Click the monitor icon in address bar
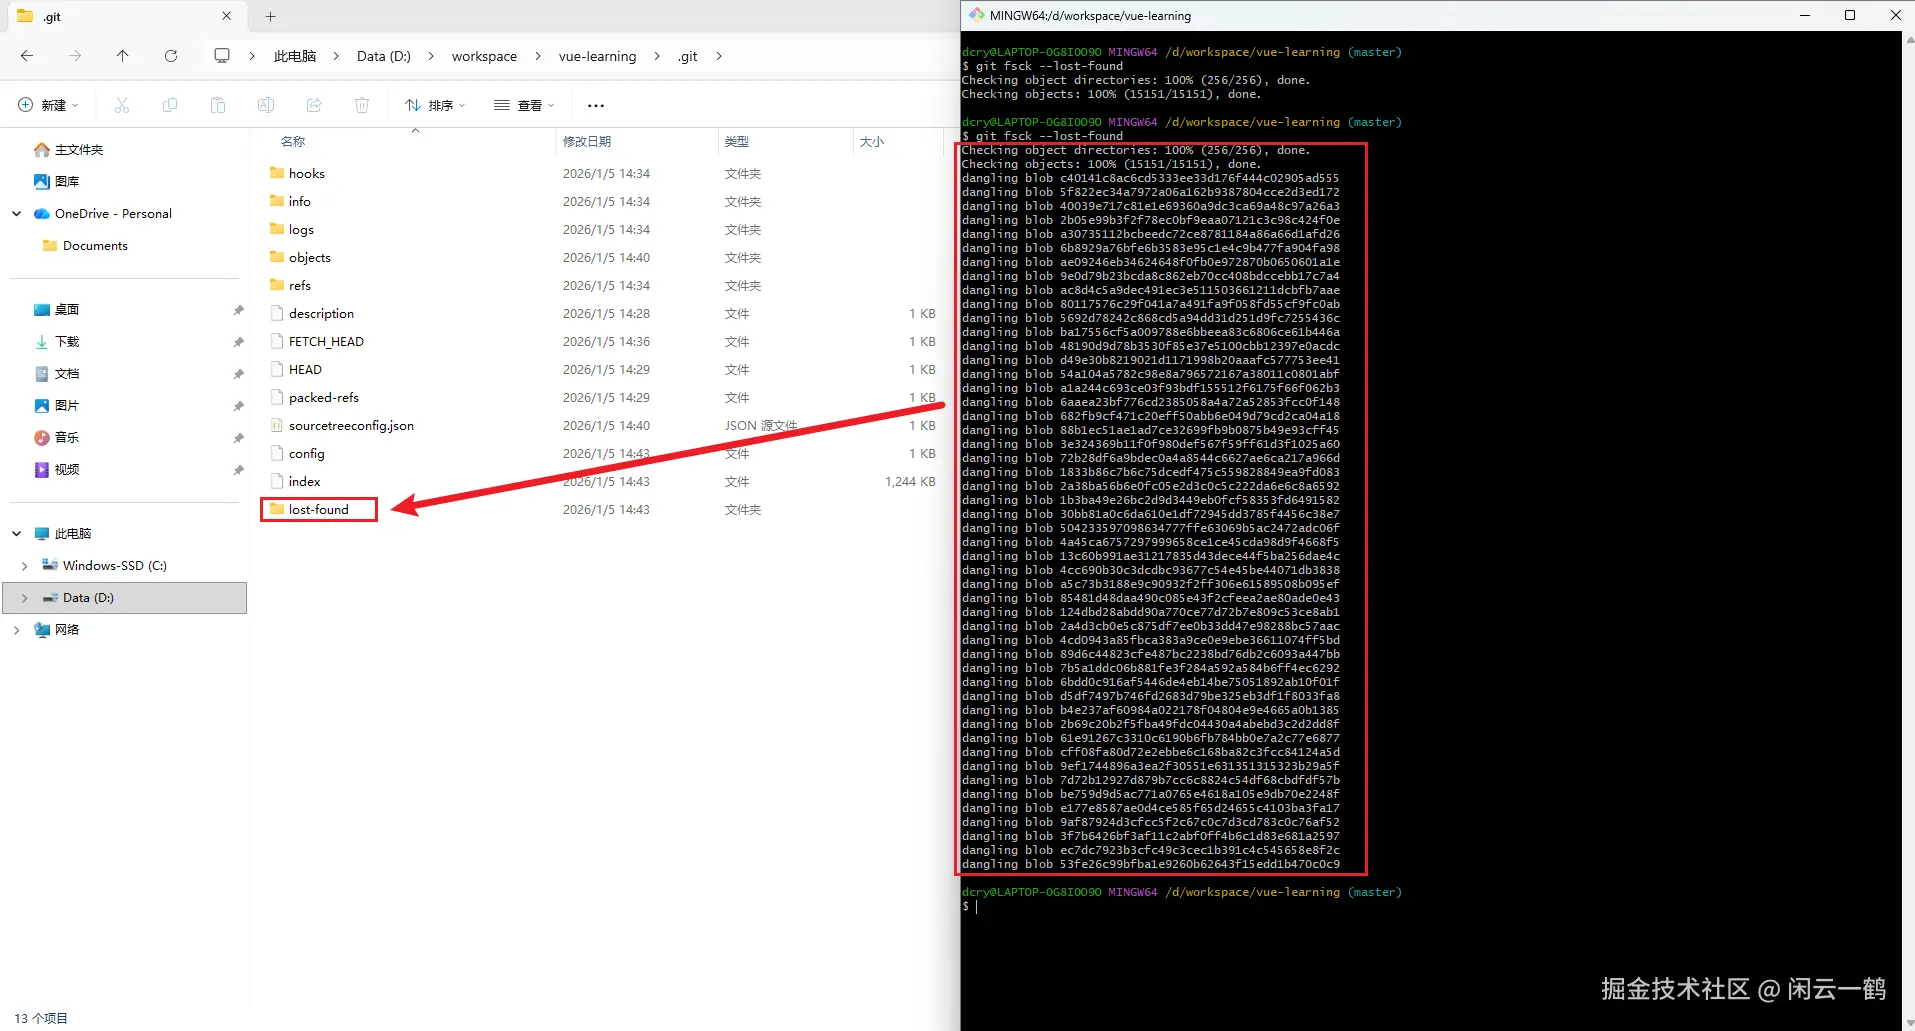 [222, 56]
